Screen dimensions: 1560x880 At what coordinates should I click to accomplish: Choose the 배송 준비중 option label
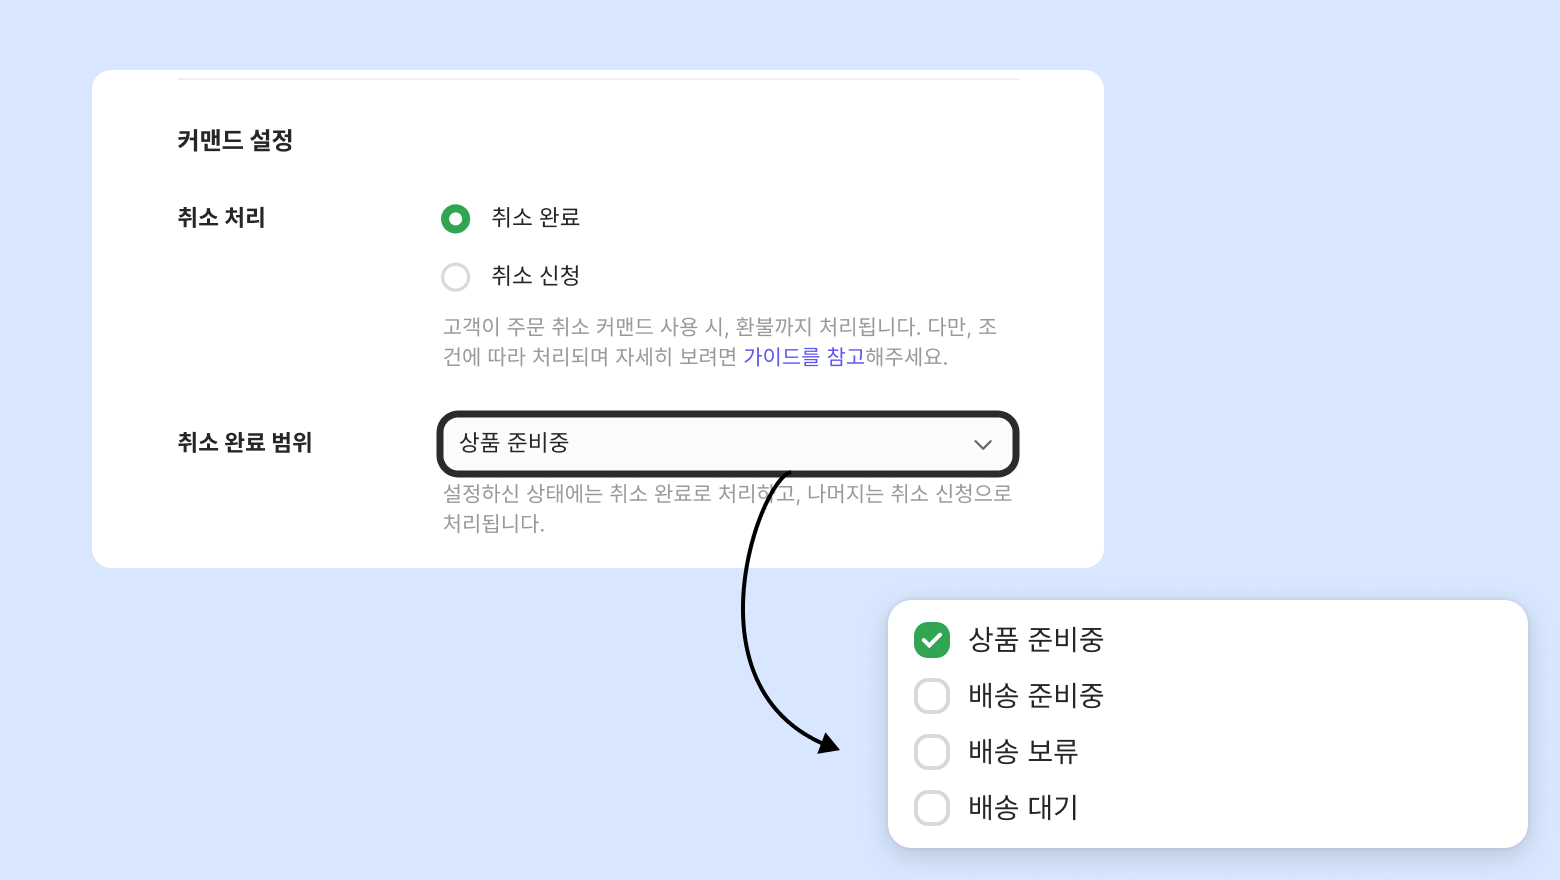point(1036,696)
